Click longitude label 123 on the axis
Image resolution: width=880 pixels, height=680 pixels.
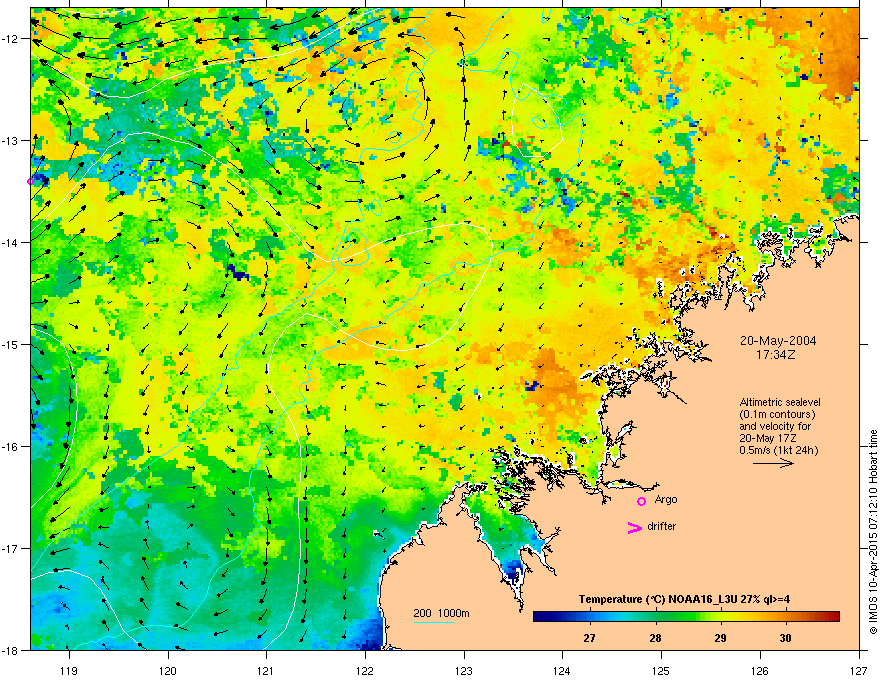[464, 670]
